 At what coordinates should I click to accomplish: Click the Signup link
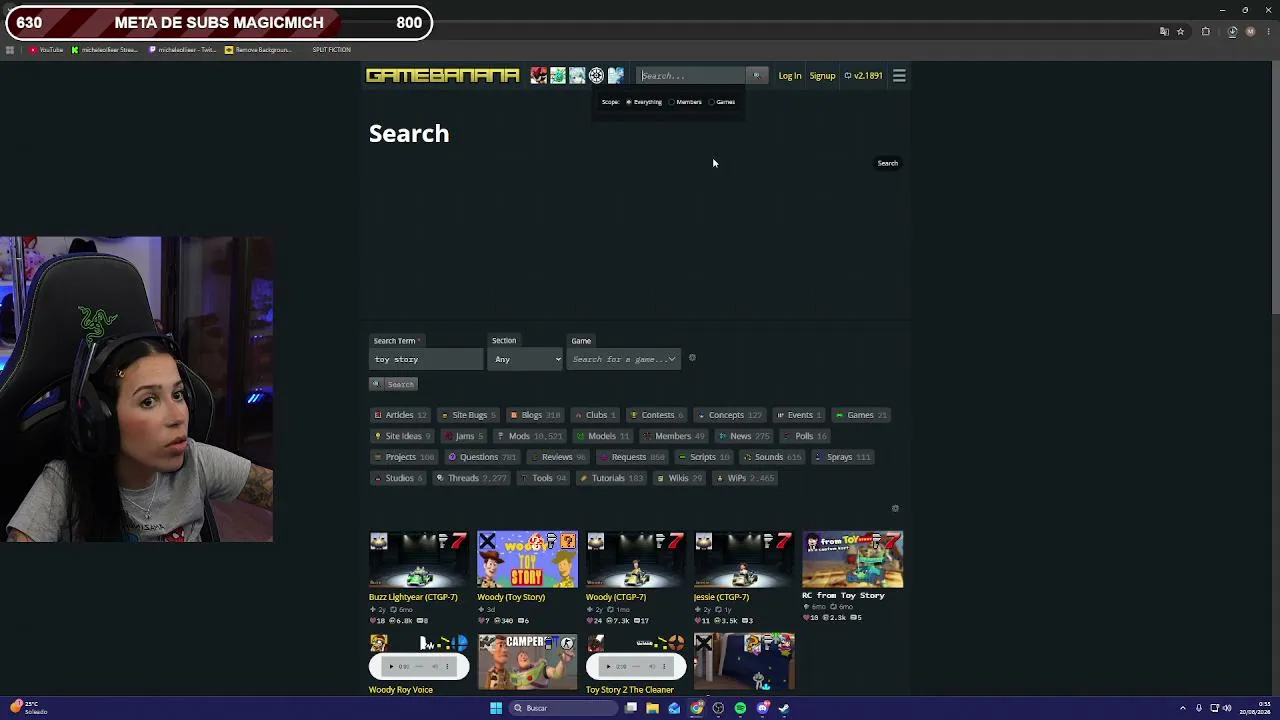822,76
